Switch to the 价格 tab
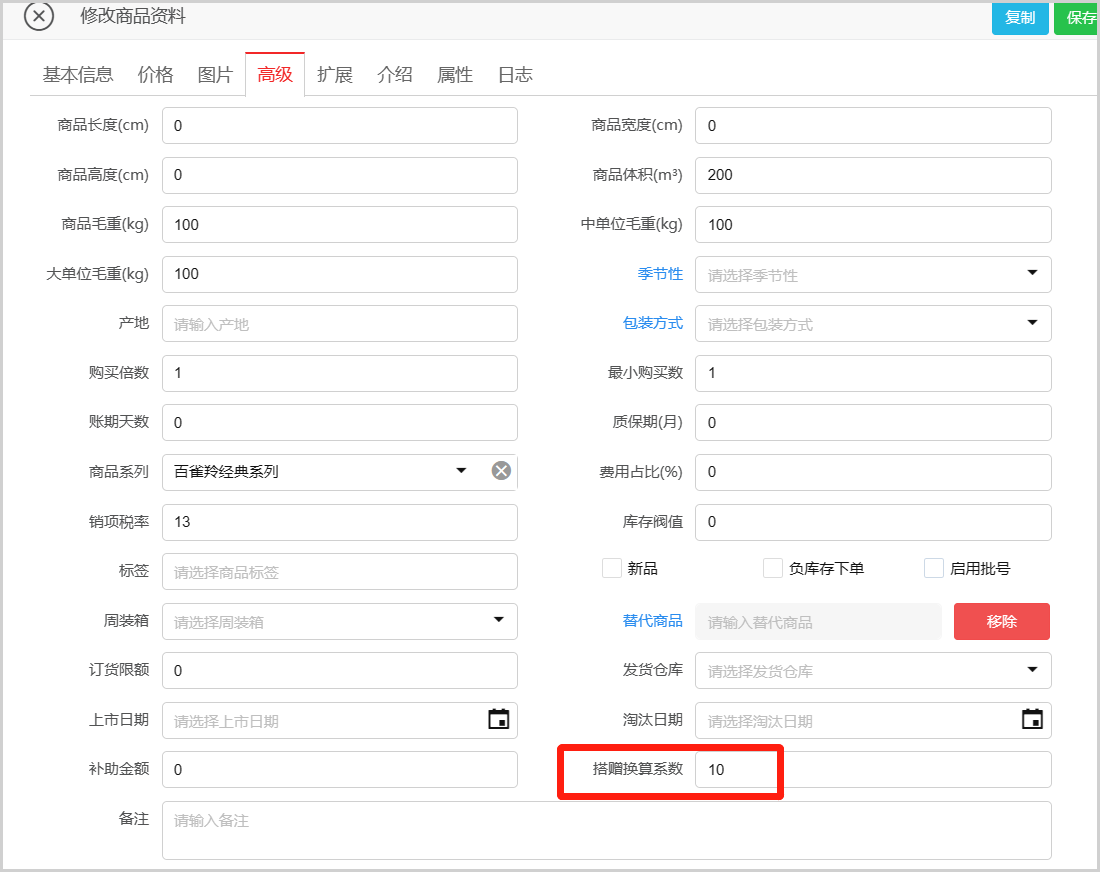Screen dimensions: 1100x872 pyautogui.click(x=155, y=74)
